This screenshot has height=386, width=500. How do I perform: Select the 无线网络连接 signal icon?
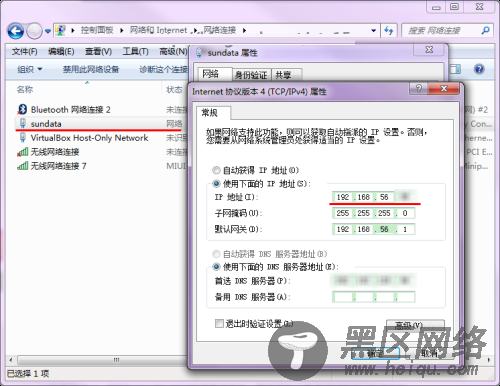pos(23,152)
